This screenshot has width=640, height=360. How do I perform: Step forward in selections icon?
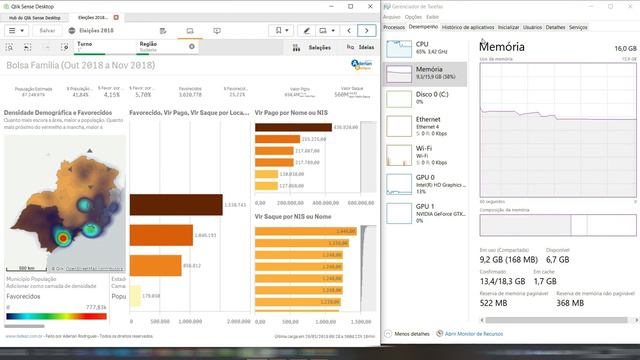tap(47, 47)
